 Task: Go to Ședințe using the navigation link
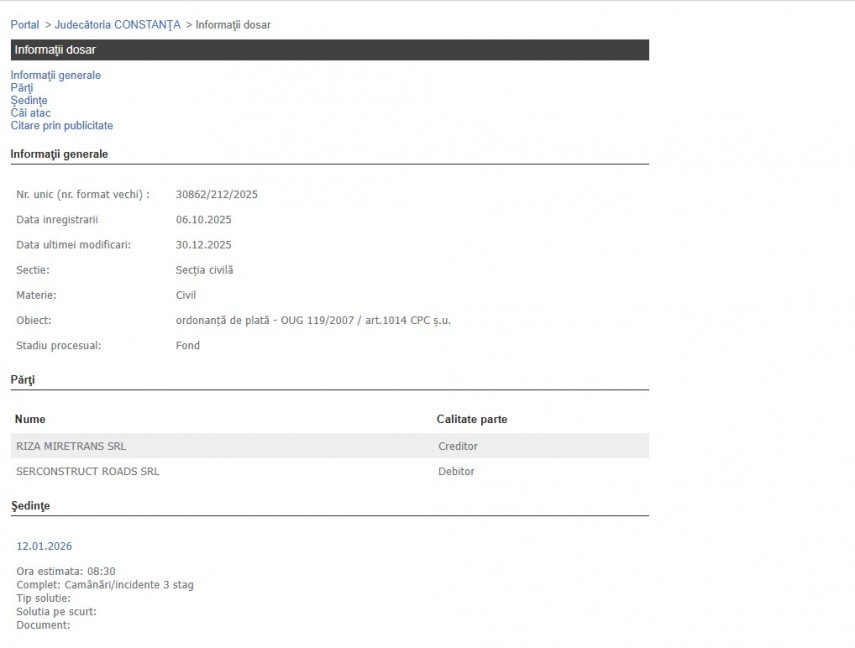coord(29,100)
